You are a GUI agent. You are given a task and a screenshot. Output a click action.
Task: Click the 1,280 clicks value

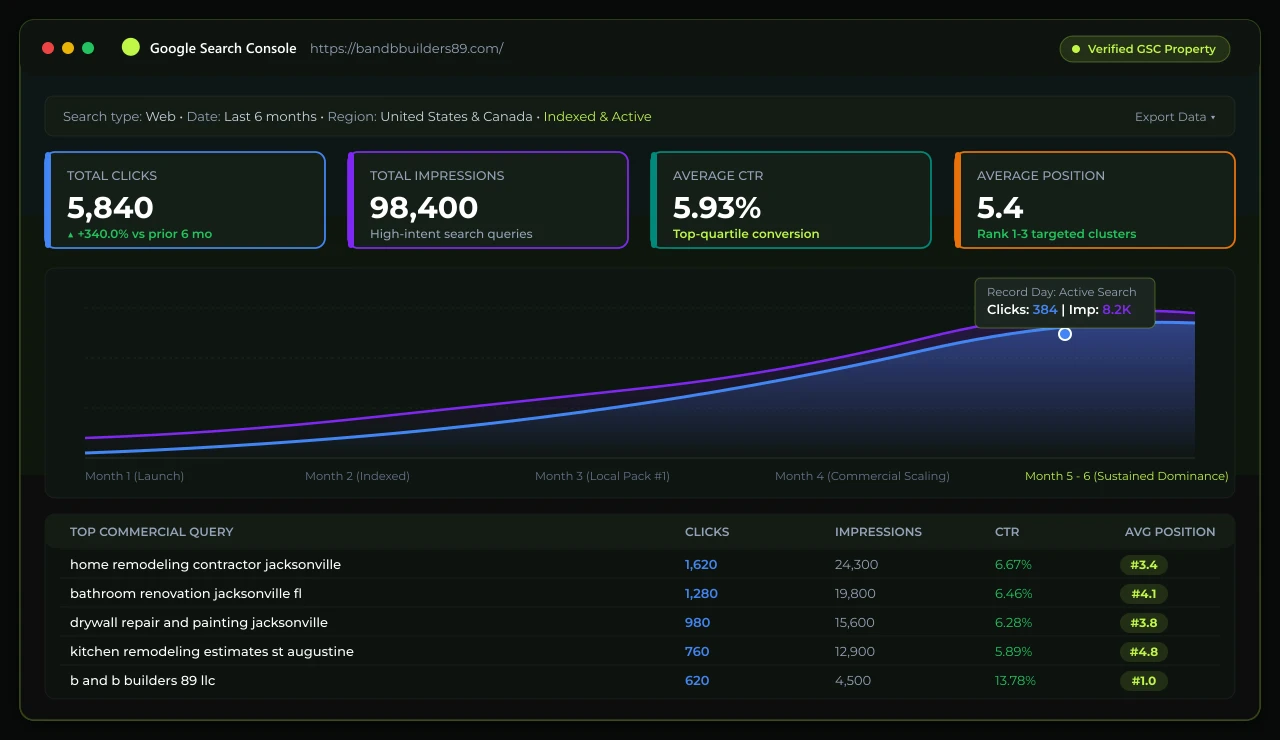701,594
